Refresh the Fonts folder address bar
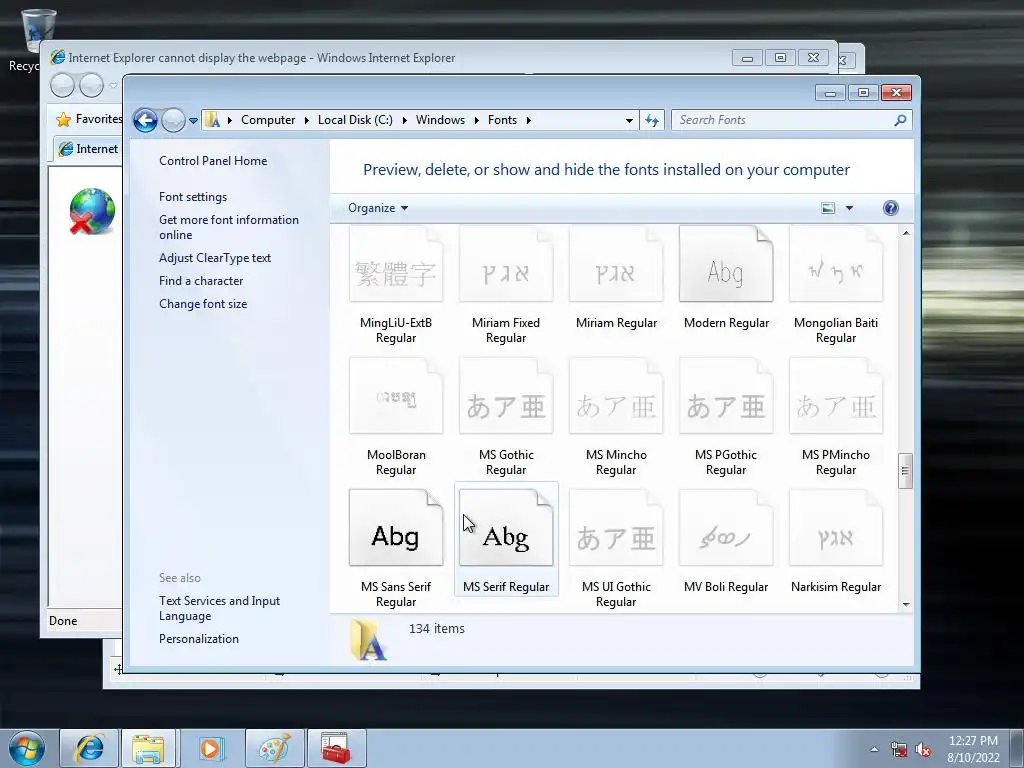 [652, 120]
